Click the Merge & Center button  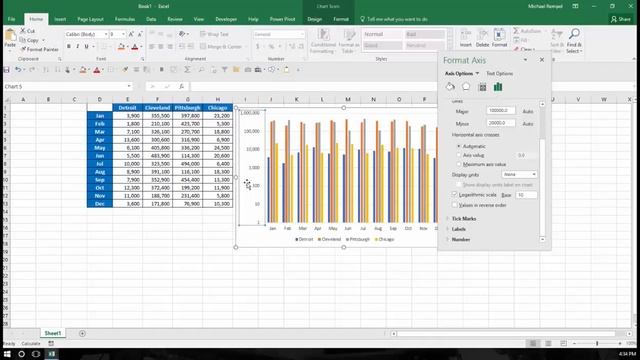[222, 47]
